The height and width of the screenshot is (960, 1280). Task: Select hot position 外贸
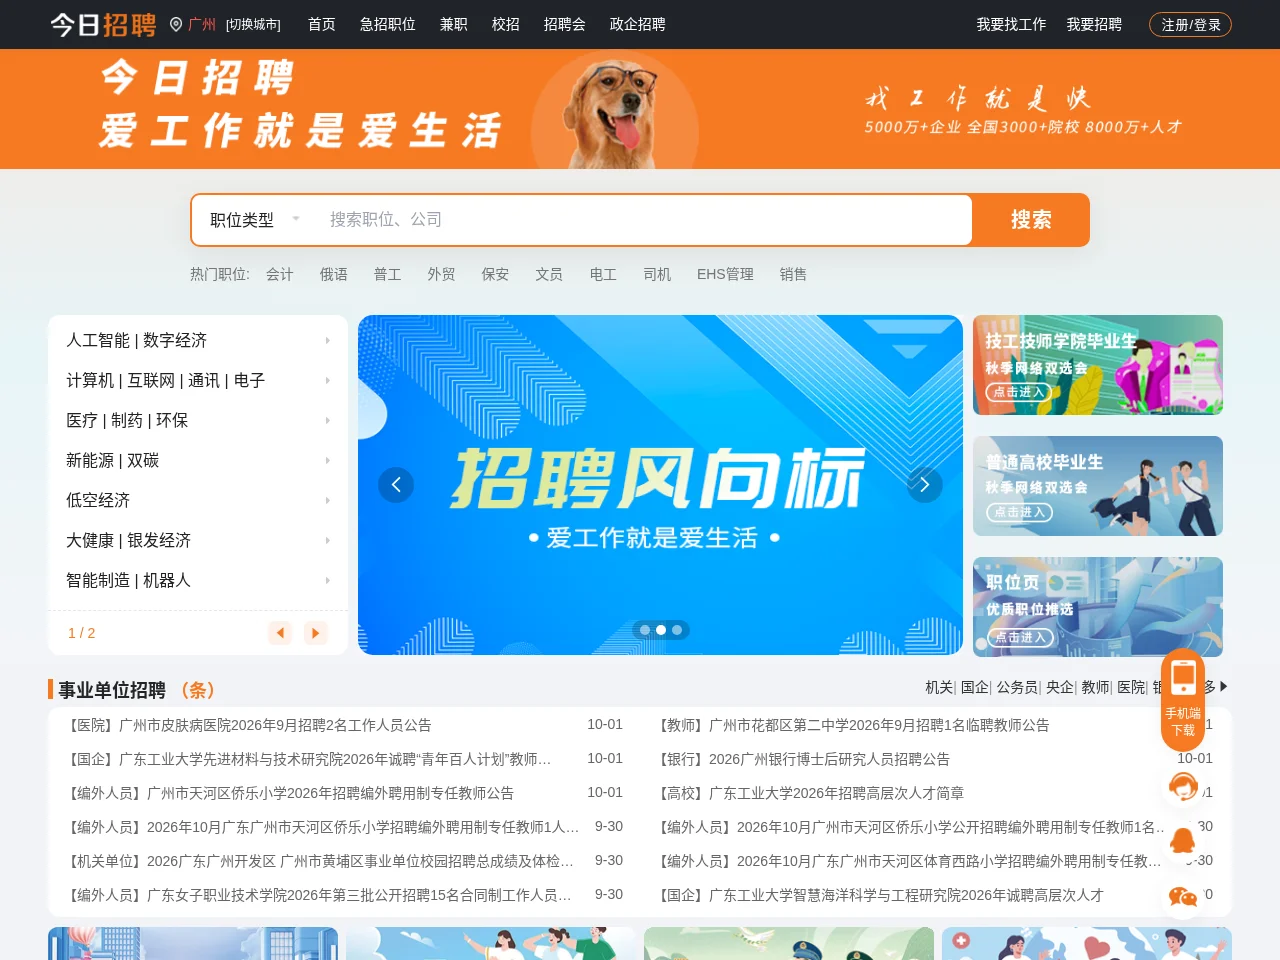pyautogui.click(x=442, y=274)
